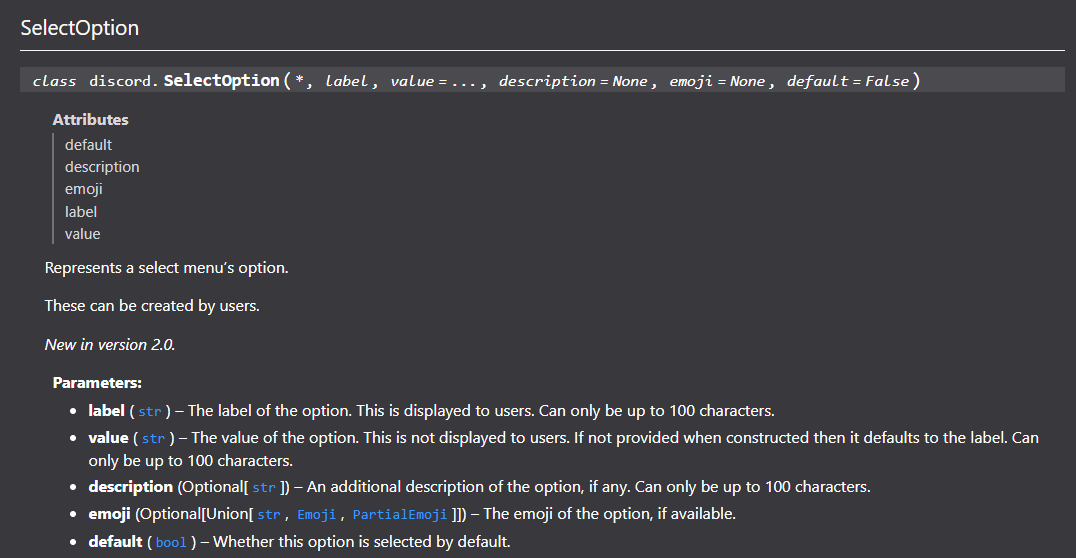The height and width of the screenshot is (558, 1076).
Task: Click the SelectOption section heading
Action: [x=80, y=27]
